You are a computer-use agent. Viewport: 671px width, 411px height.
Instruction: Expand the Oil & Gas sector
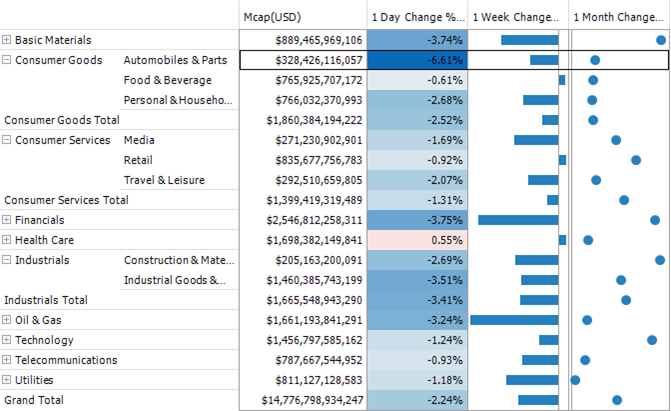[8, 320]
